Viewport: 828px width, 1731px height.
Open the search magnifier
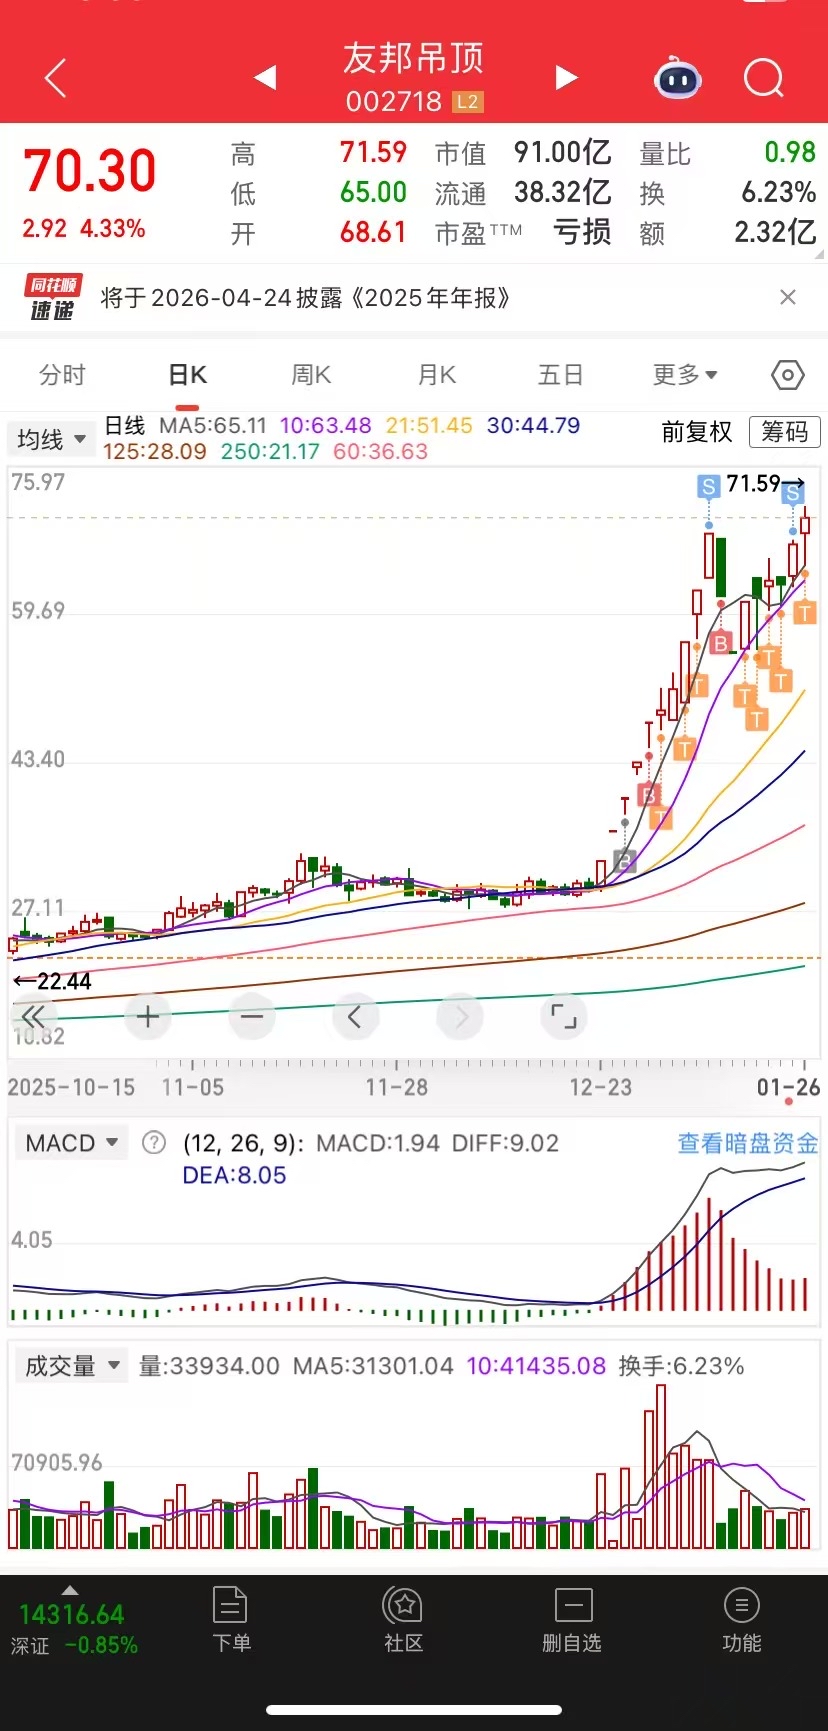[764, 78]
